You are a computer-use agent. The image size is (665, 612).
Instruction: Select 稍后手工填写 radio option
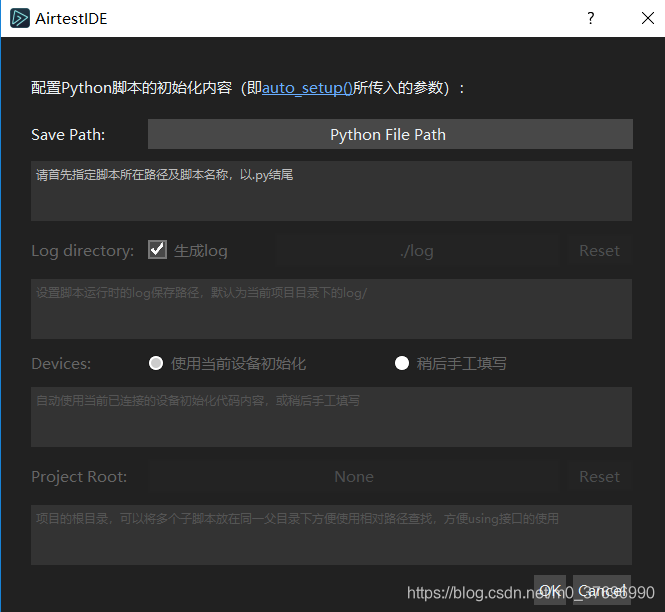coord(402,363)
